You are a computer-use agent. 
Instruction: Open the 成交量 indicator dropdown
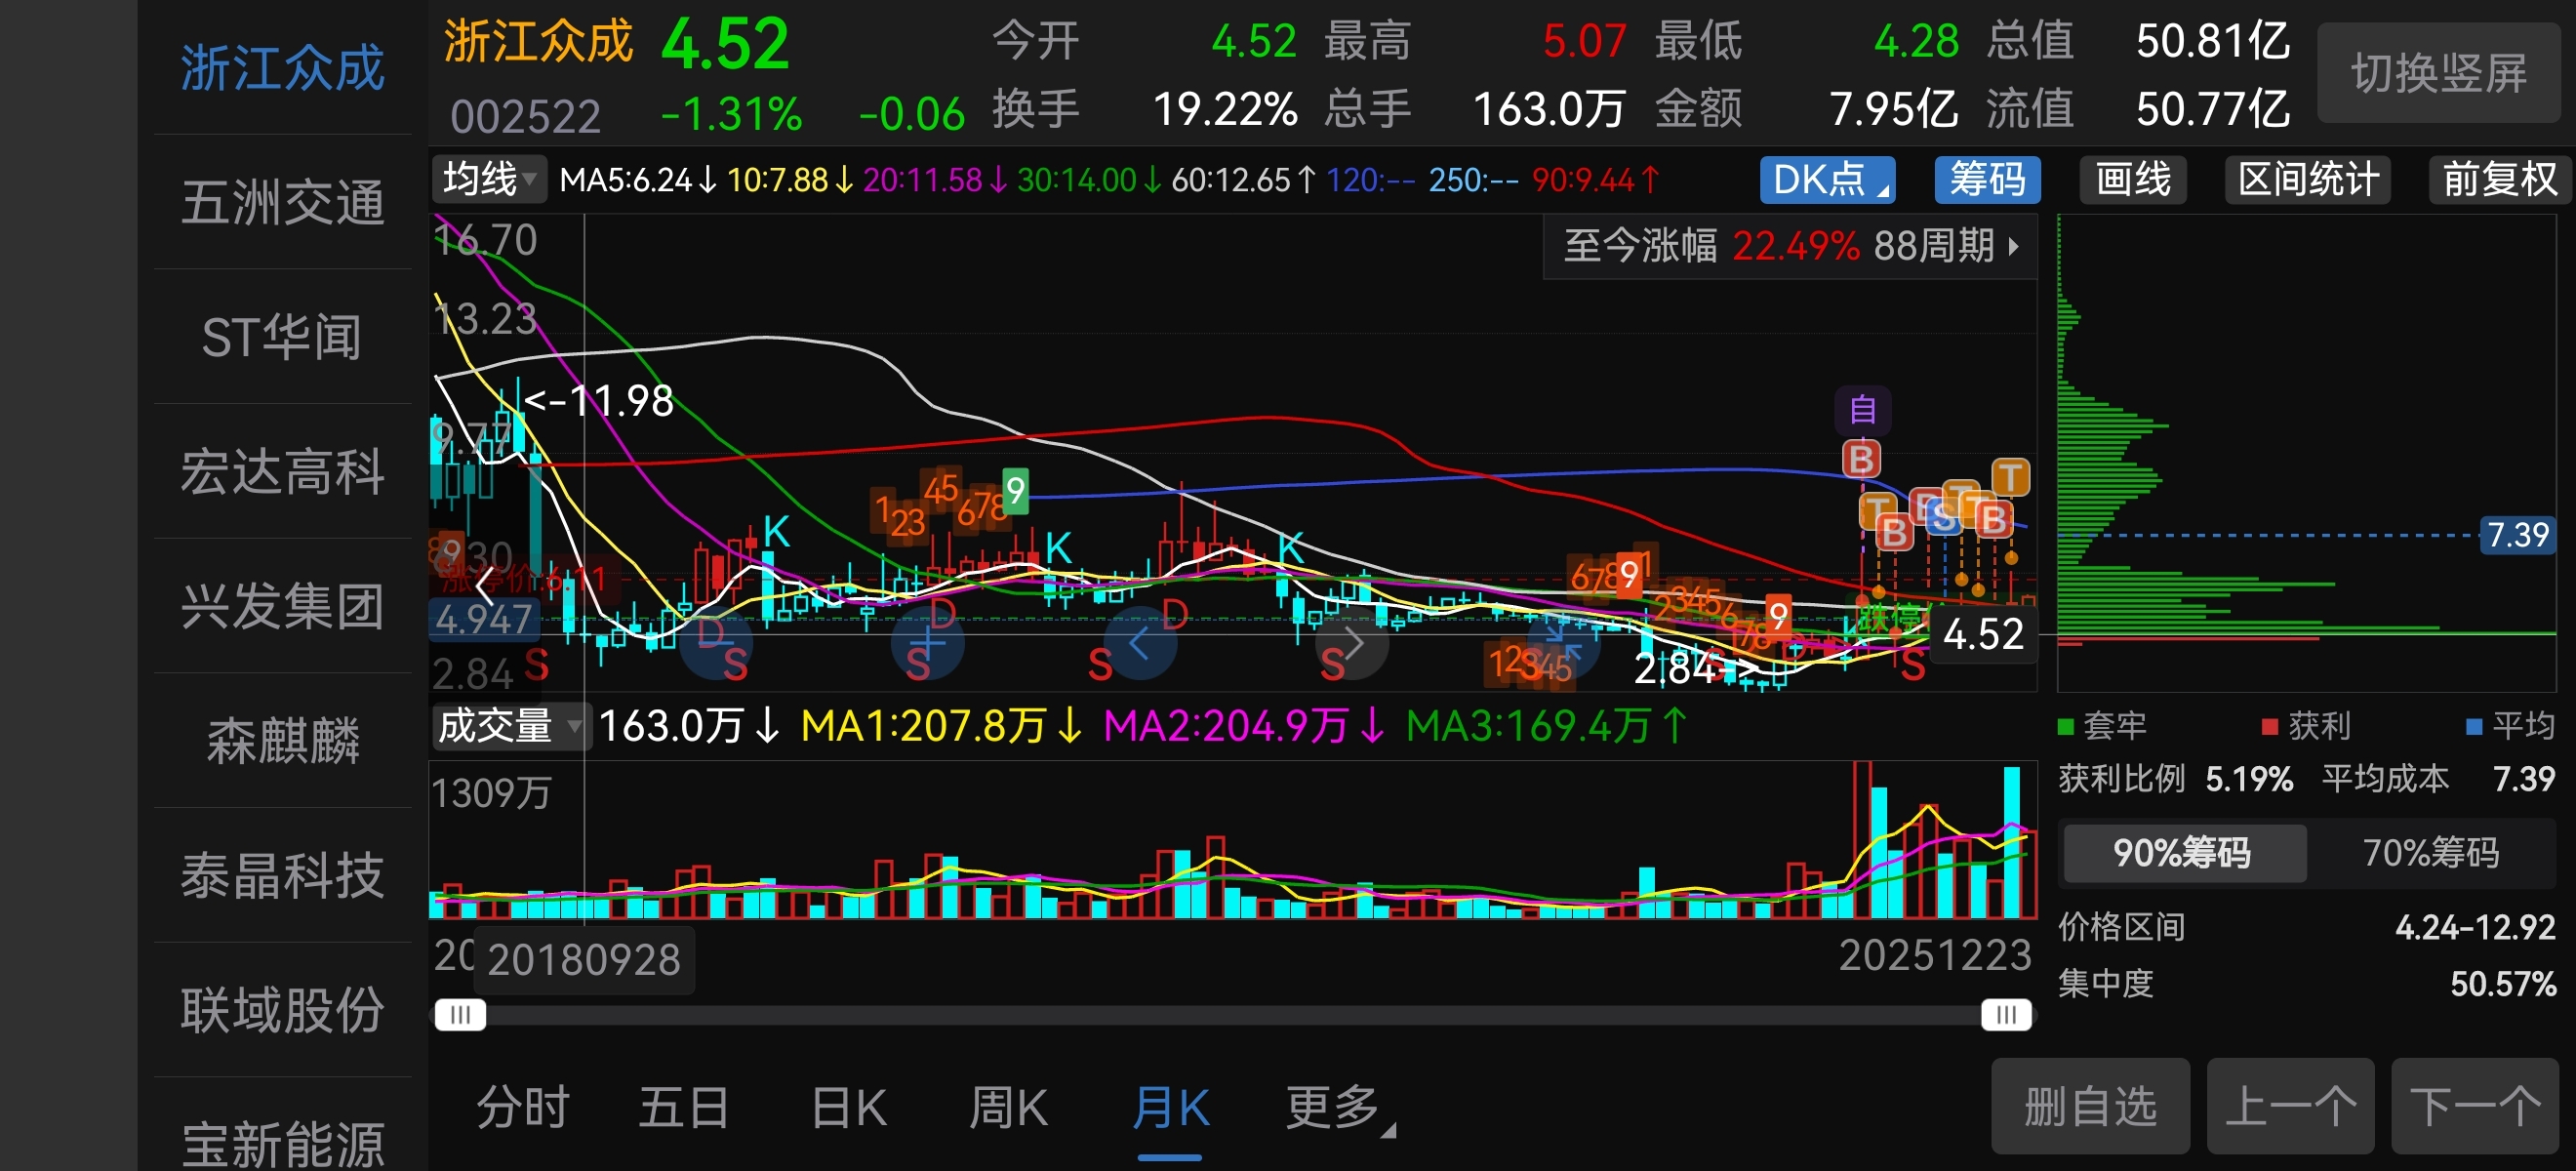point(508,726)
